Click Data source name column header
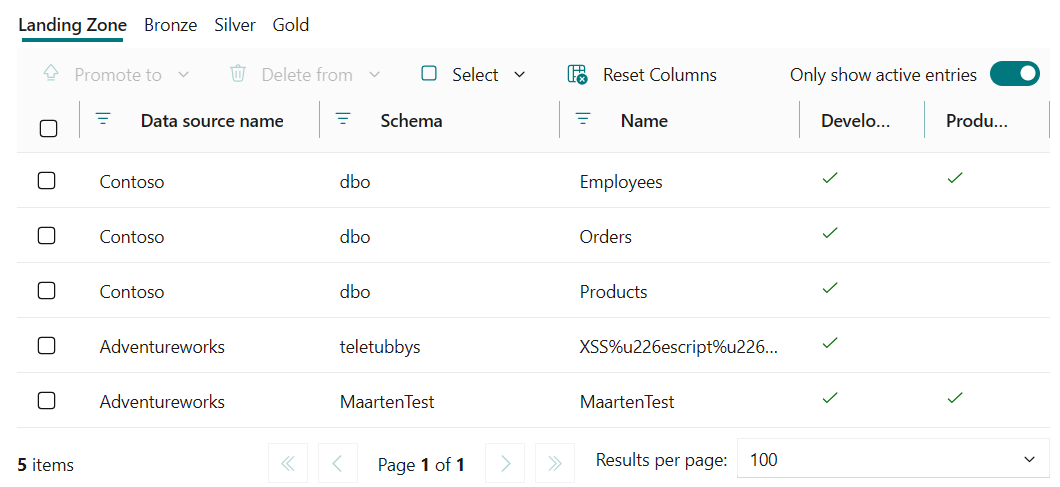1060x487 pixels. click(x=212, y=120)
